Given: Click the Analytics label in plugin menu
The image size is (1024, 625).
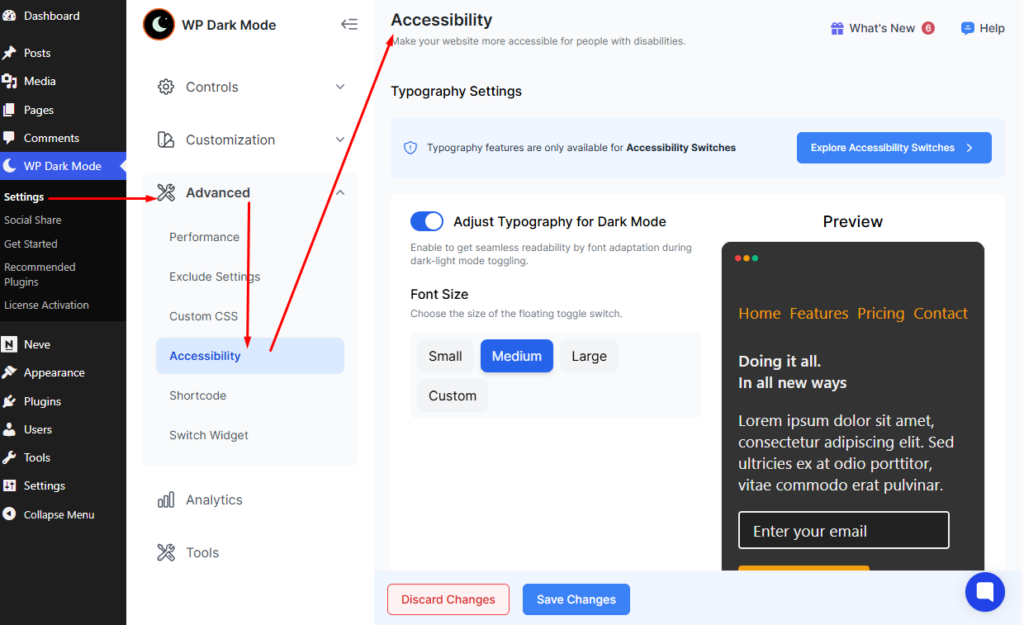Looking at the screenshot, I should pos(214,500).
